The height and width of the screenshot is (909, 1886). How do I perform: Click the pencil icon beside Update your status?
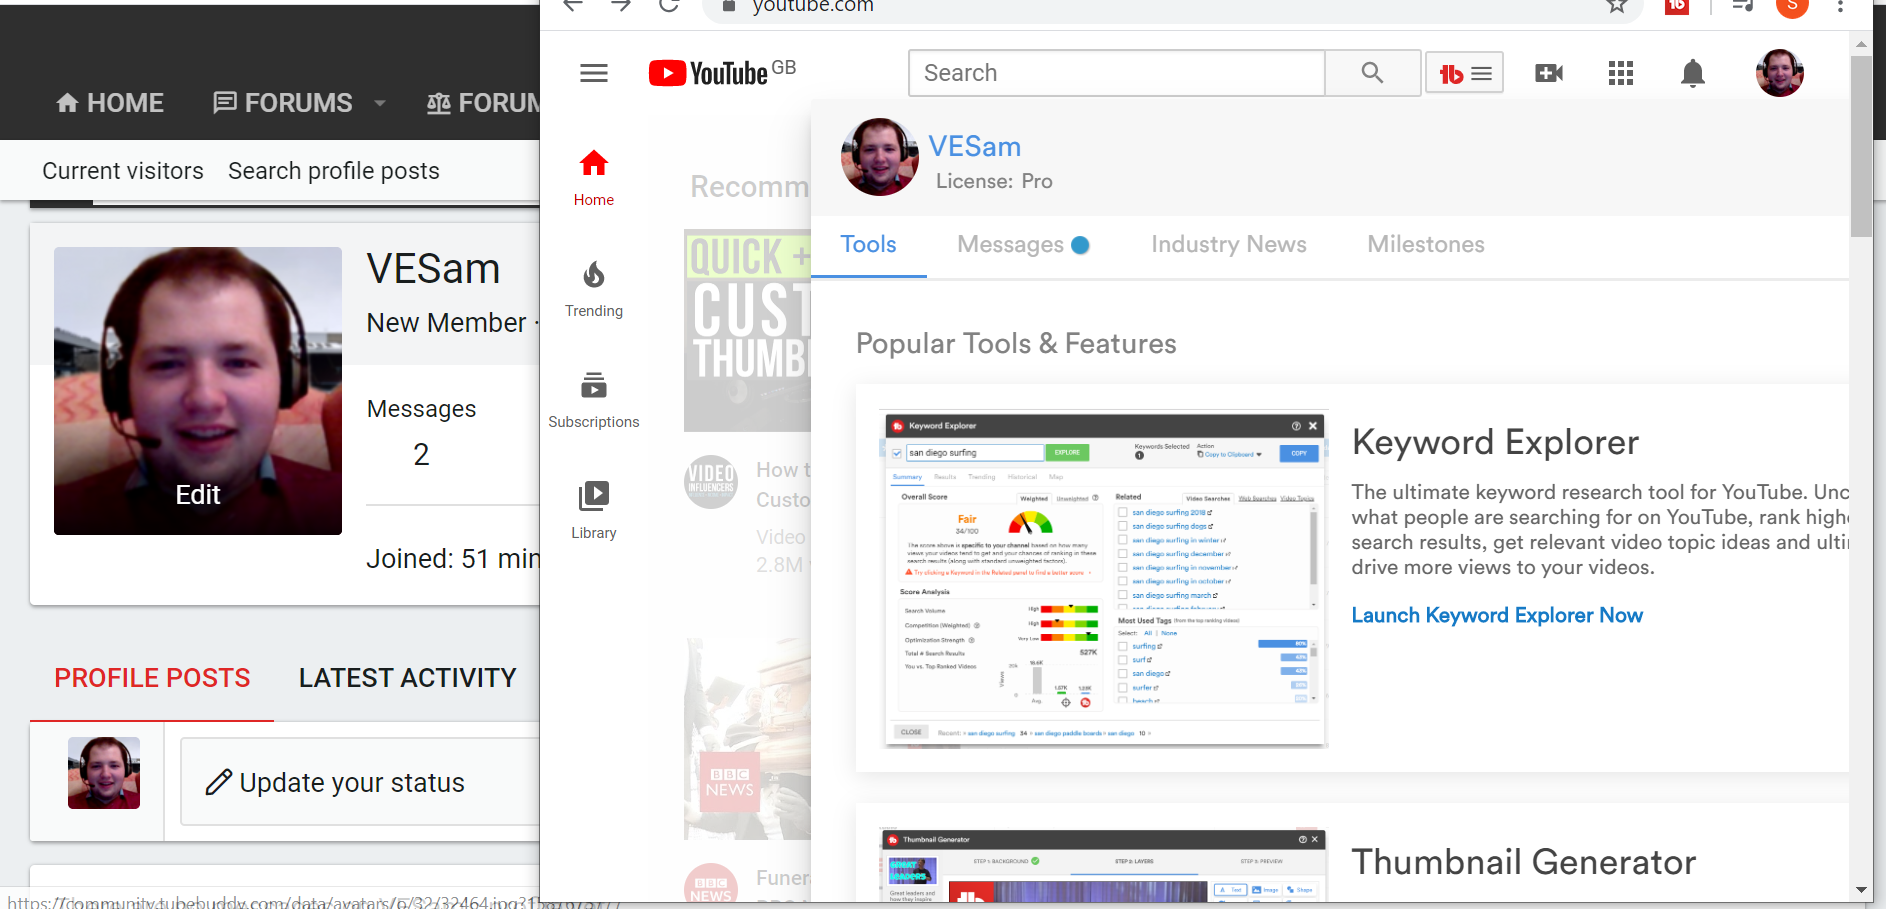(219, 782)
